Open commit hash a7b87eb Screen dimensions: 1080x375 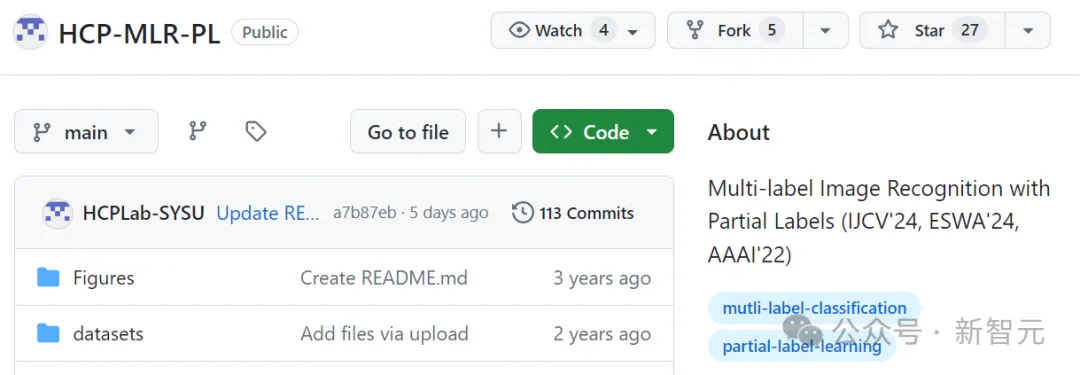point(364,213)
